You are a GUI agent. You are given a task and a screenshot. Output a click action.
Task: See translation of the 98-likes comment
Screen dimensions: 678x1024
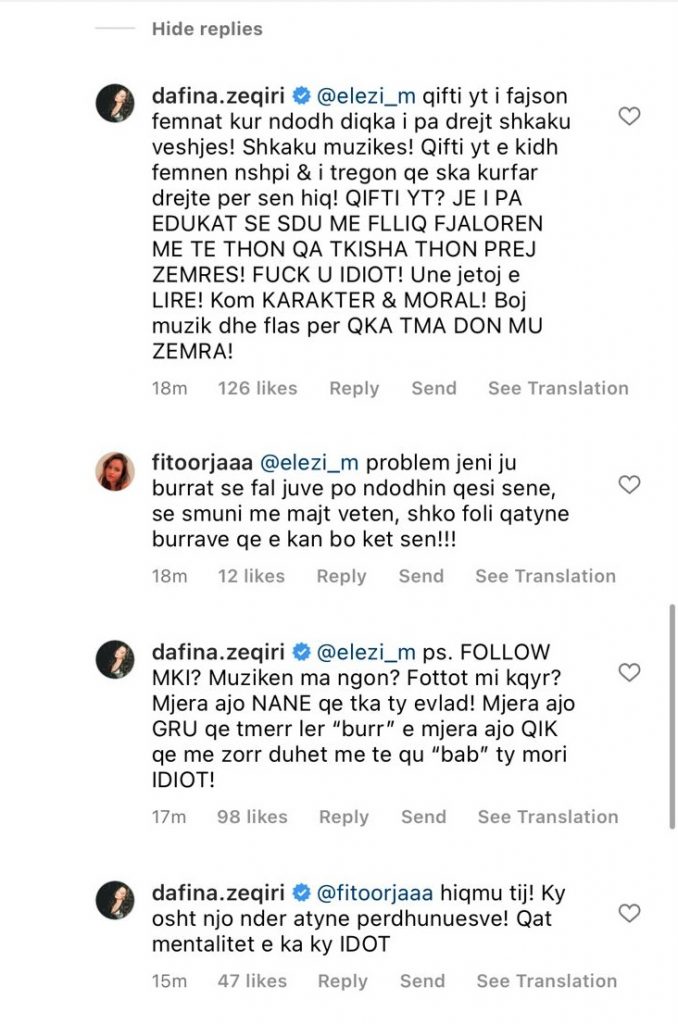pos(548,817)
